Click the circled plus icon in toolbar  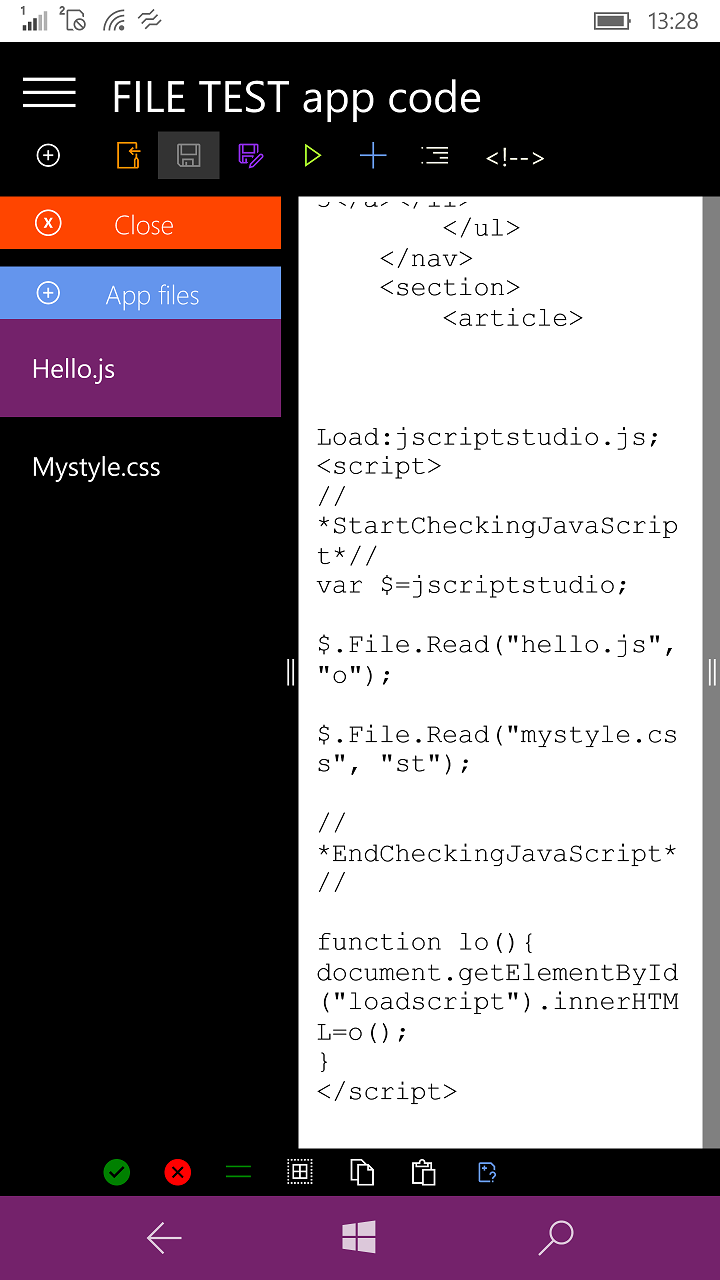point(48,155)
